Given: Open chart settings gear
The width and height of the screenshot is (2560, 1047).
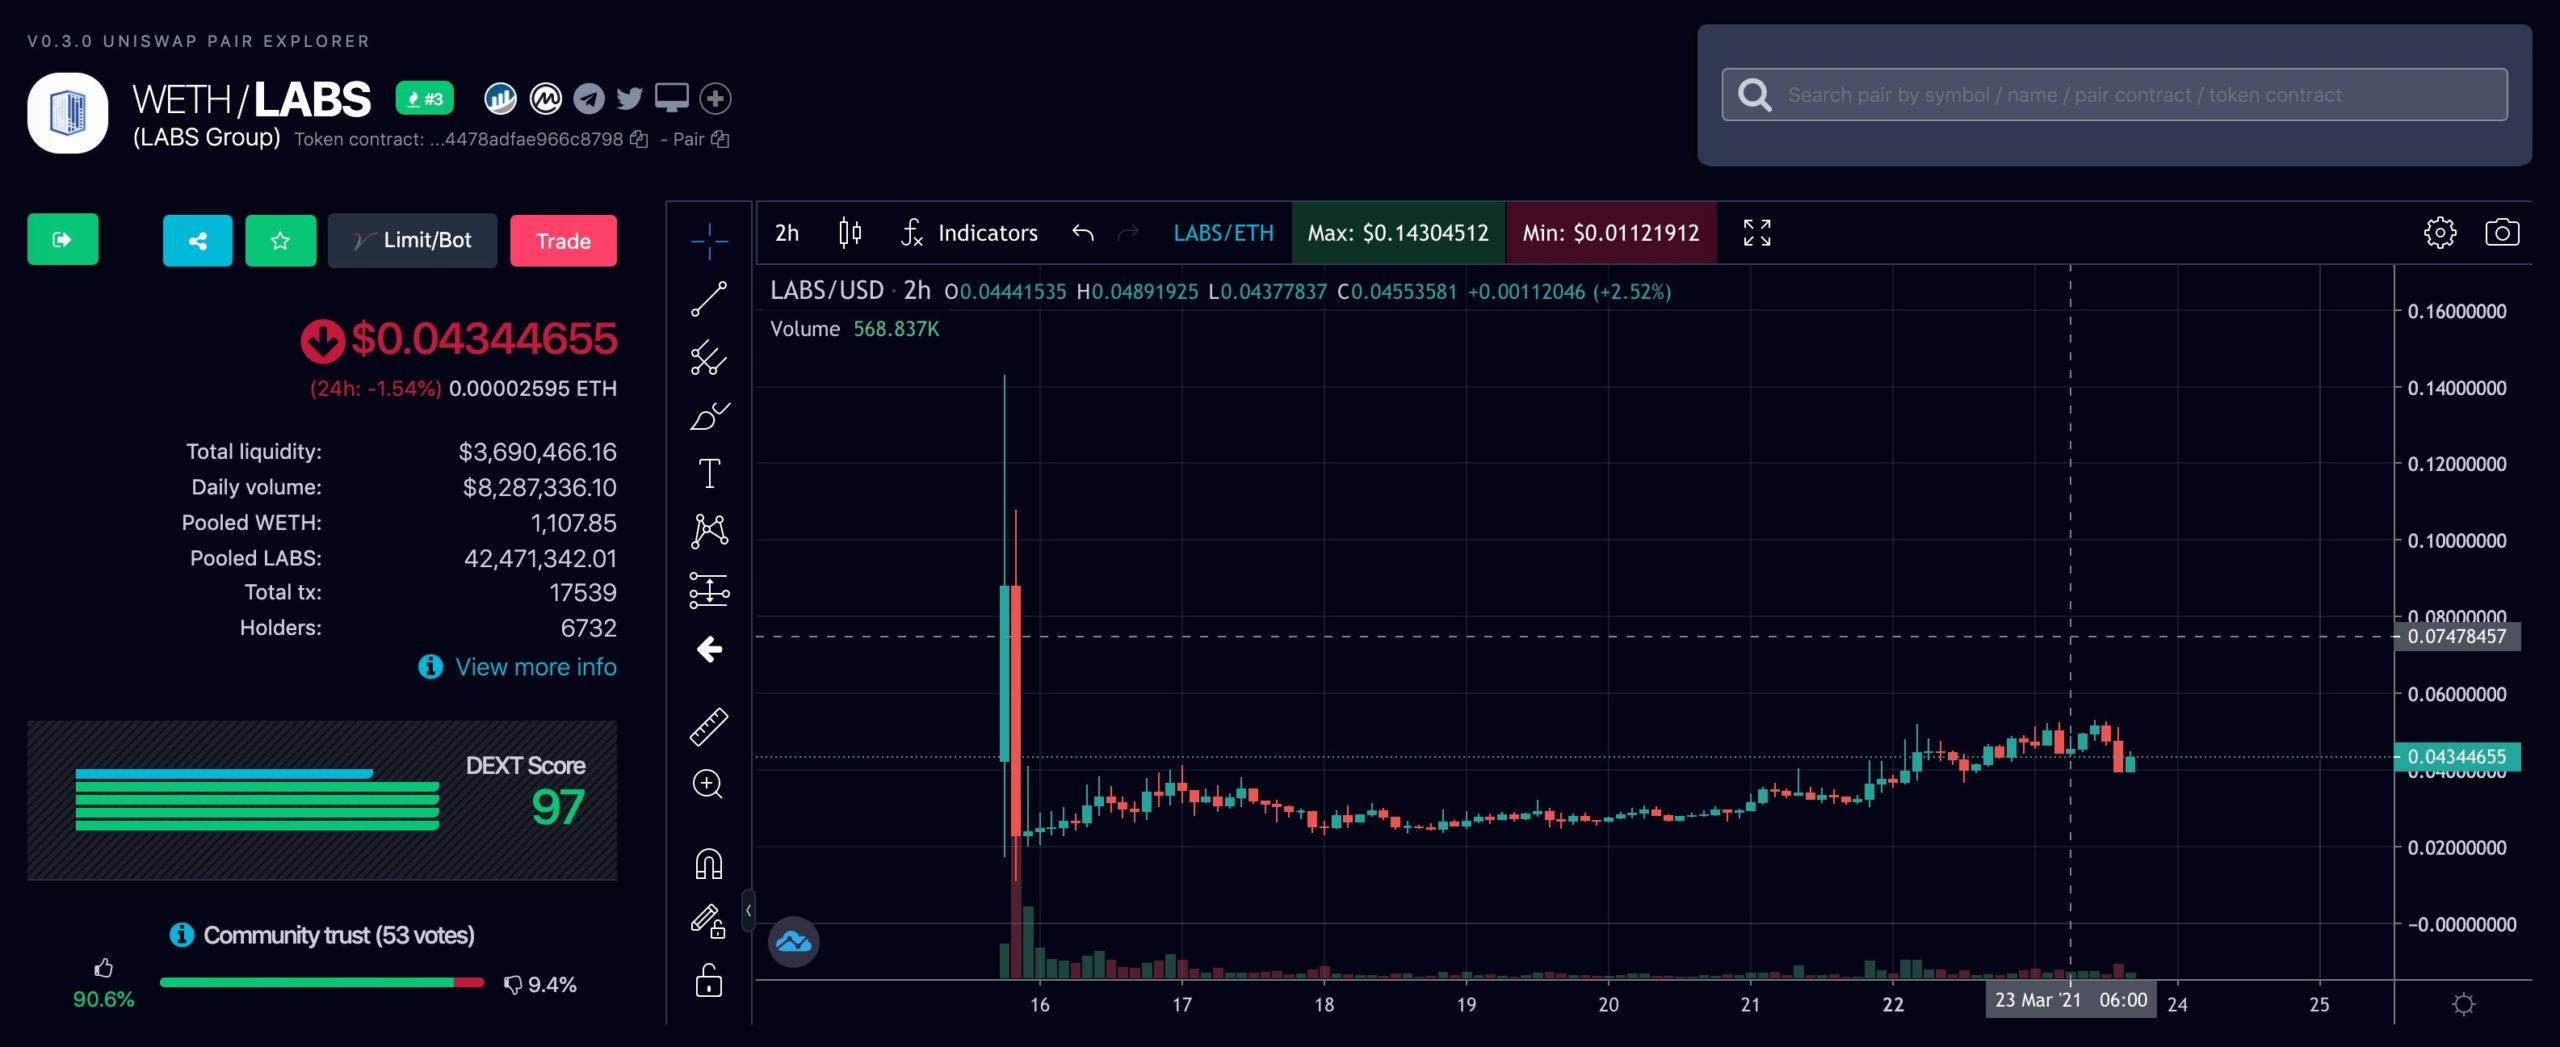Looking at the screenshot, I should pyautogui.click(x=2440, y=233).
